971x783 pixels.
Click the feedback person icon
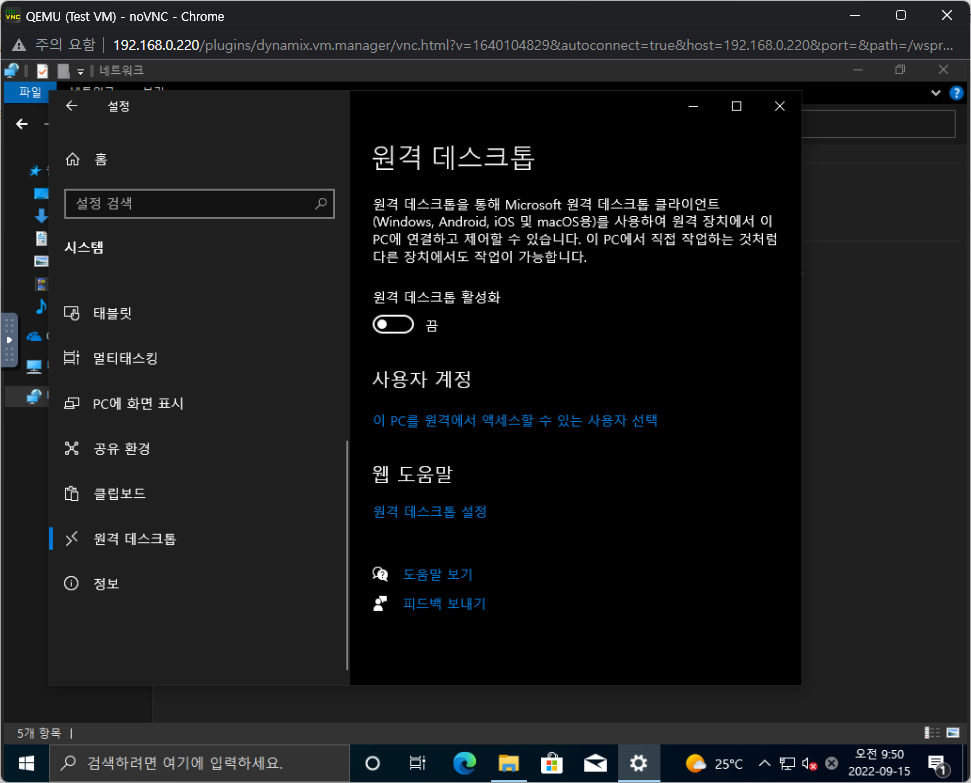[x=380, y=603]
